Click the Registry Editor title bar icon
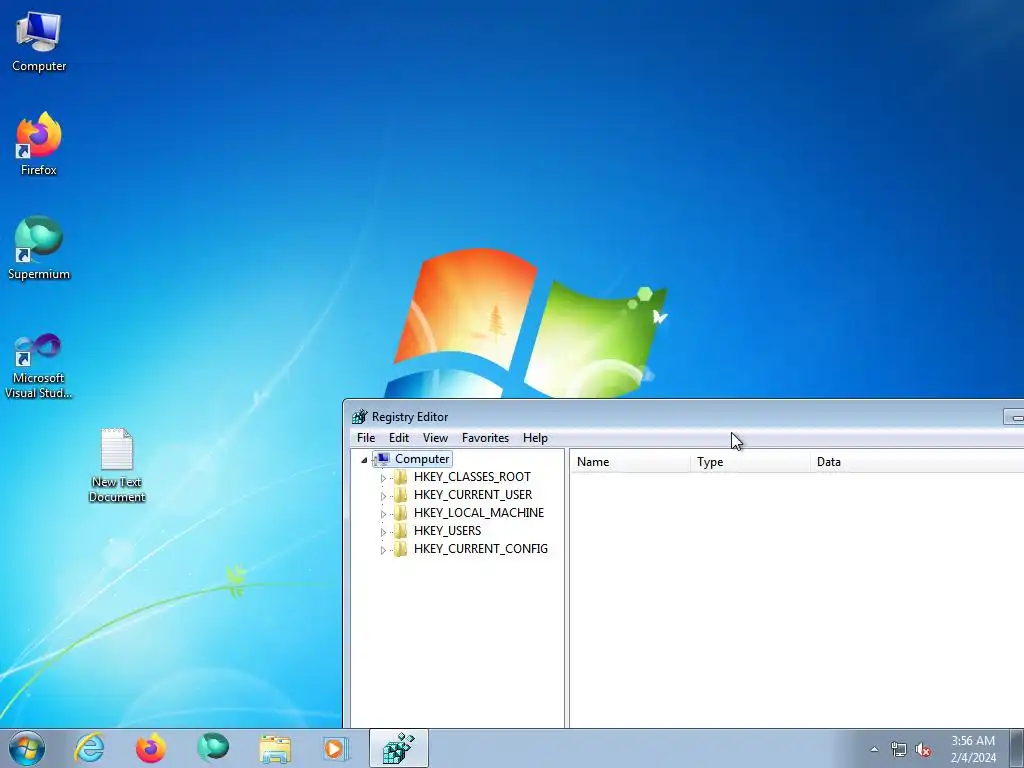The height and width of the screenshot is (768, 1024). pos(359,417)
